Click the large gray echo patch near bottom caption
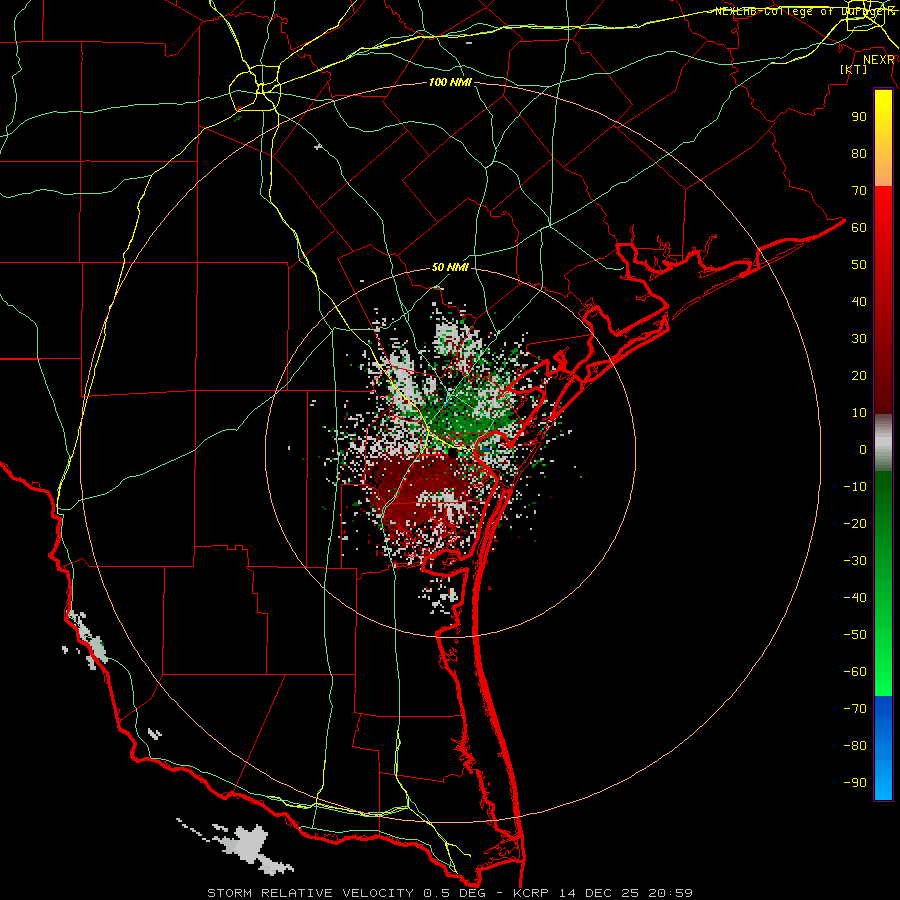The width and height of the screenshot is (900, 900). coord(250,844)
